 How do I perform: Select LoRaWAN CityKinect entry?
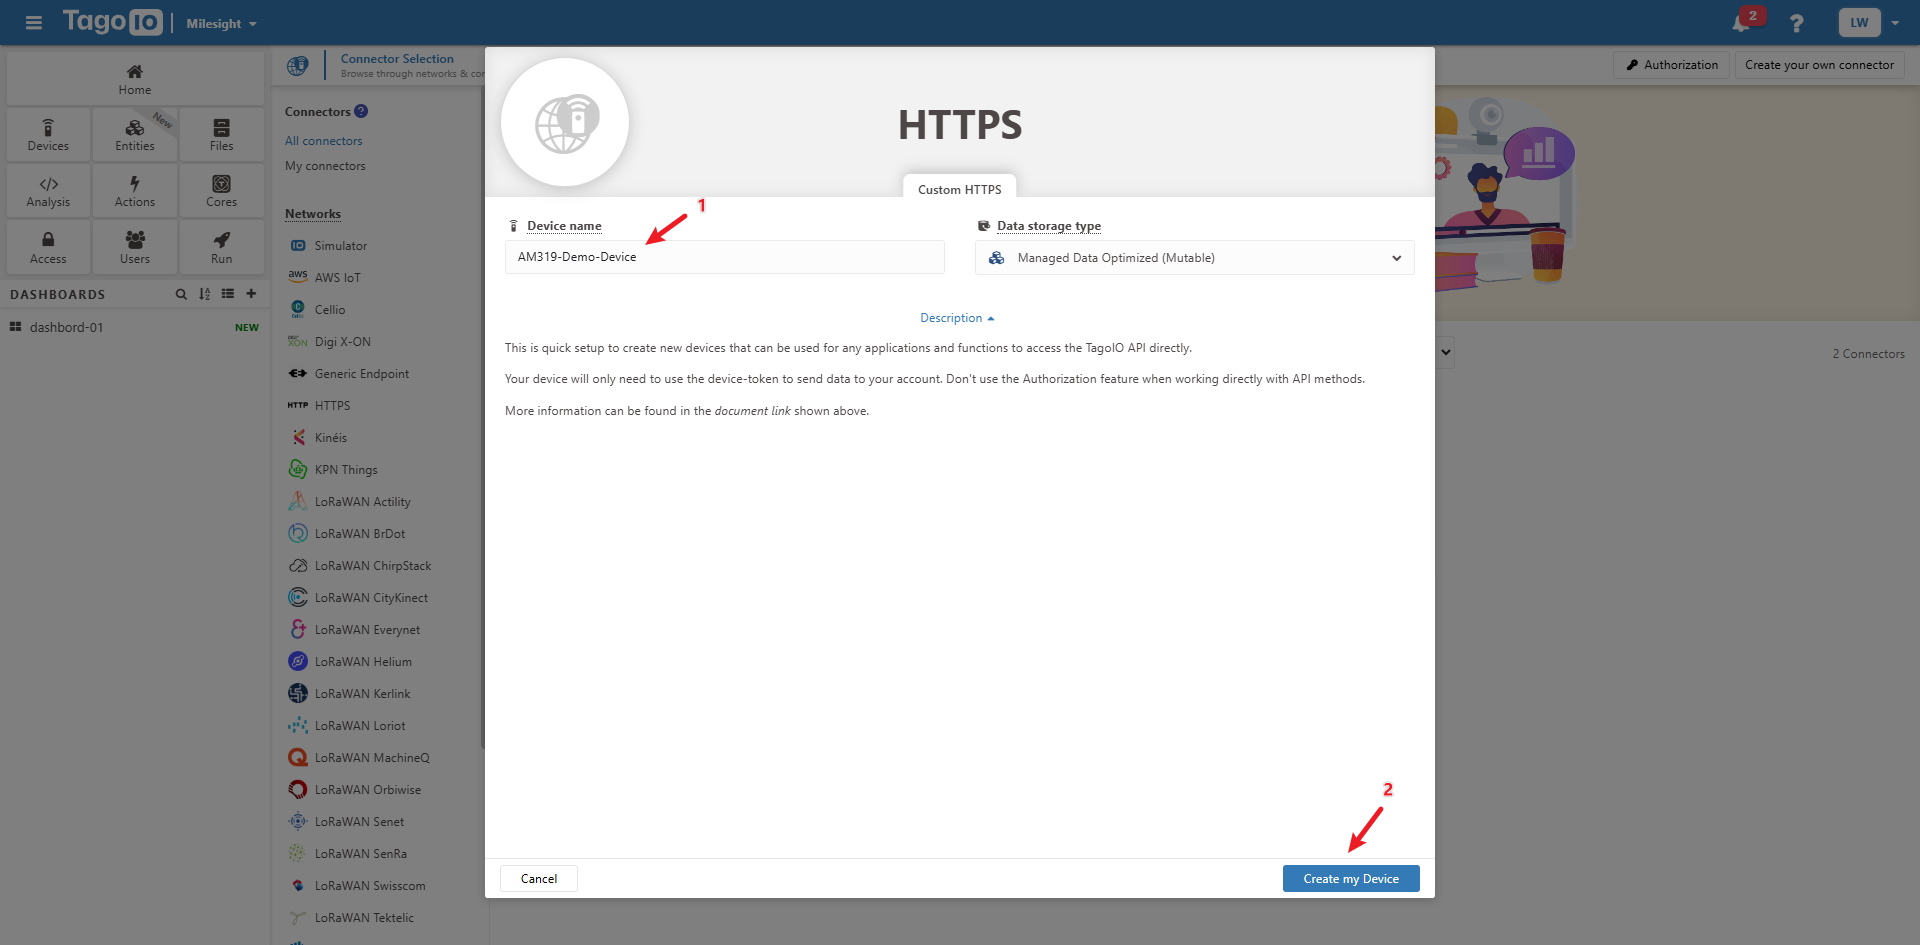tap(371, 598)
